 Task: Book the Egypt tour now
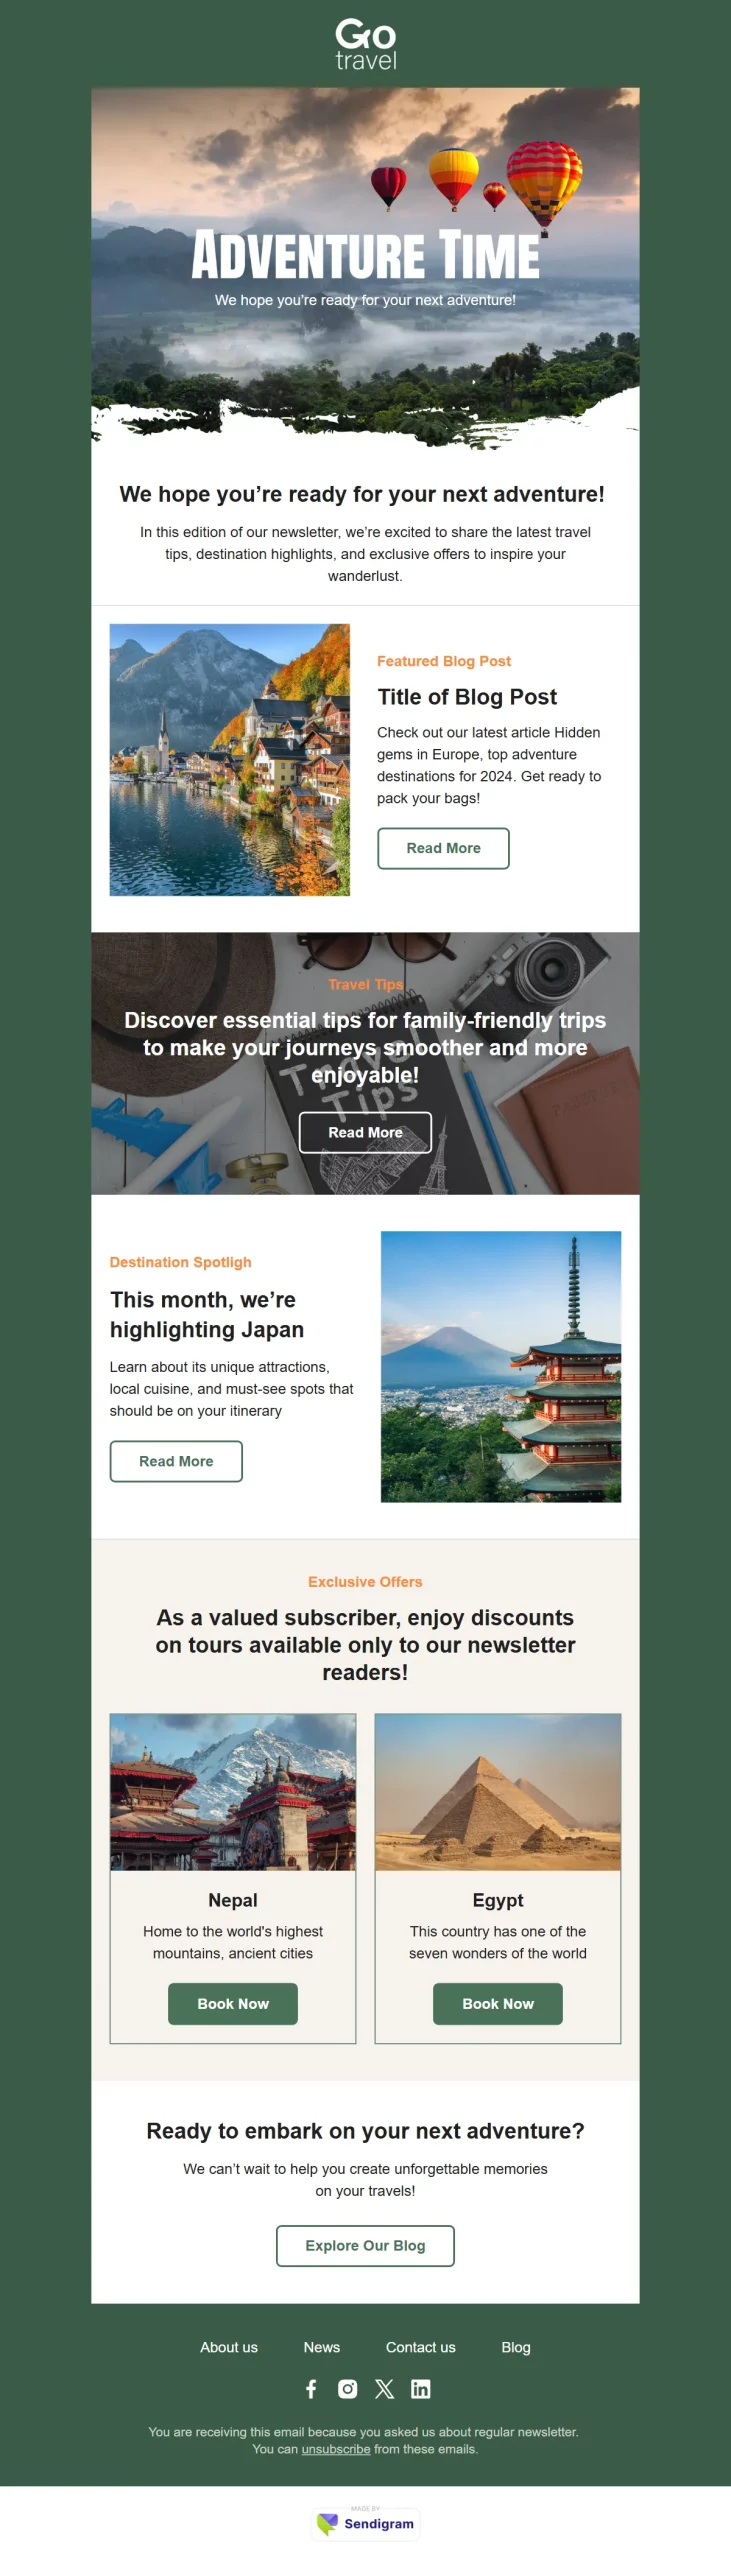(x=498, y=2004)
